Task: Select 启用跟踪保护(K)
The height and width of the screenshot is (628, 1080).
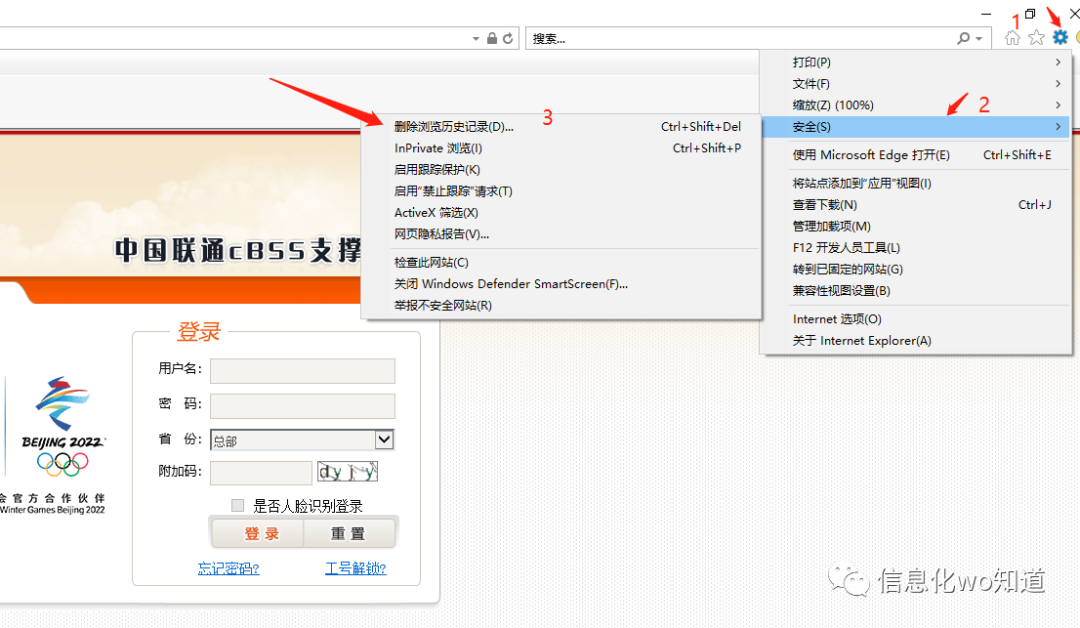Action: point(561,169)
